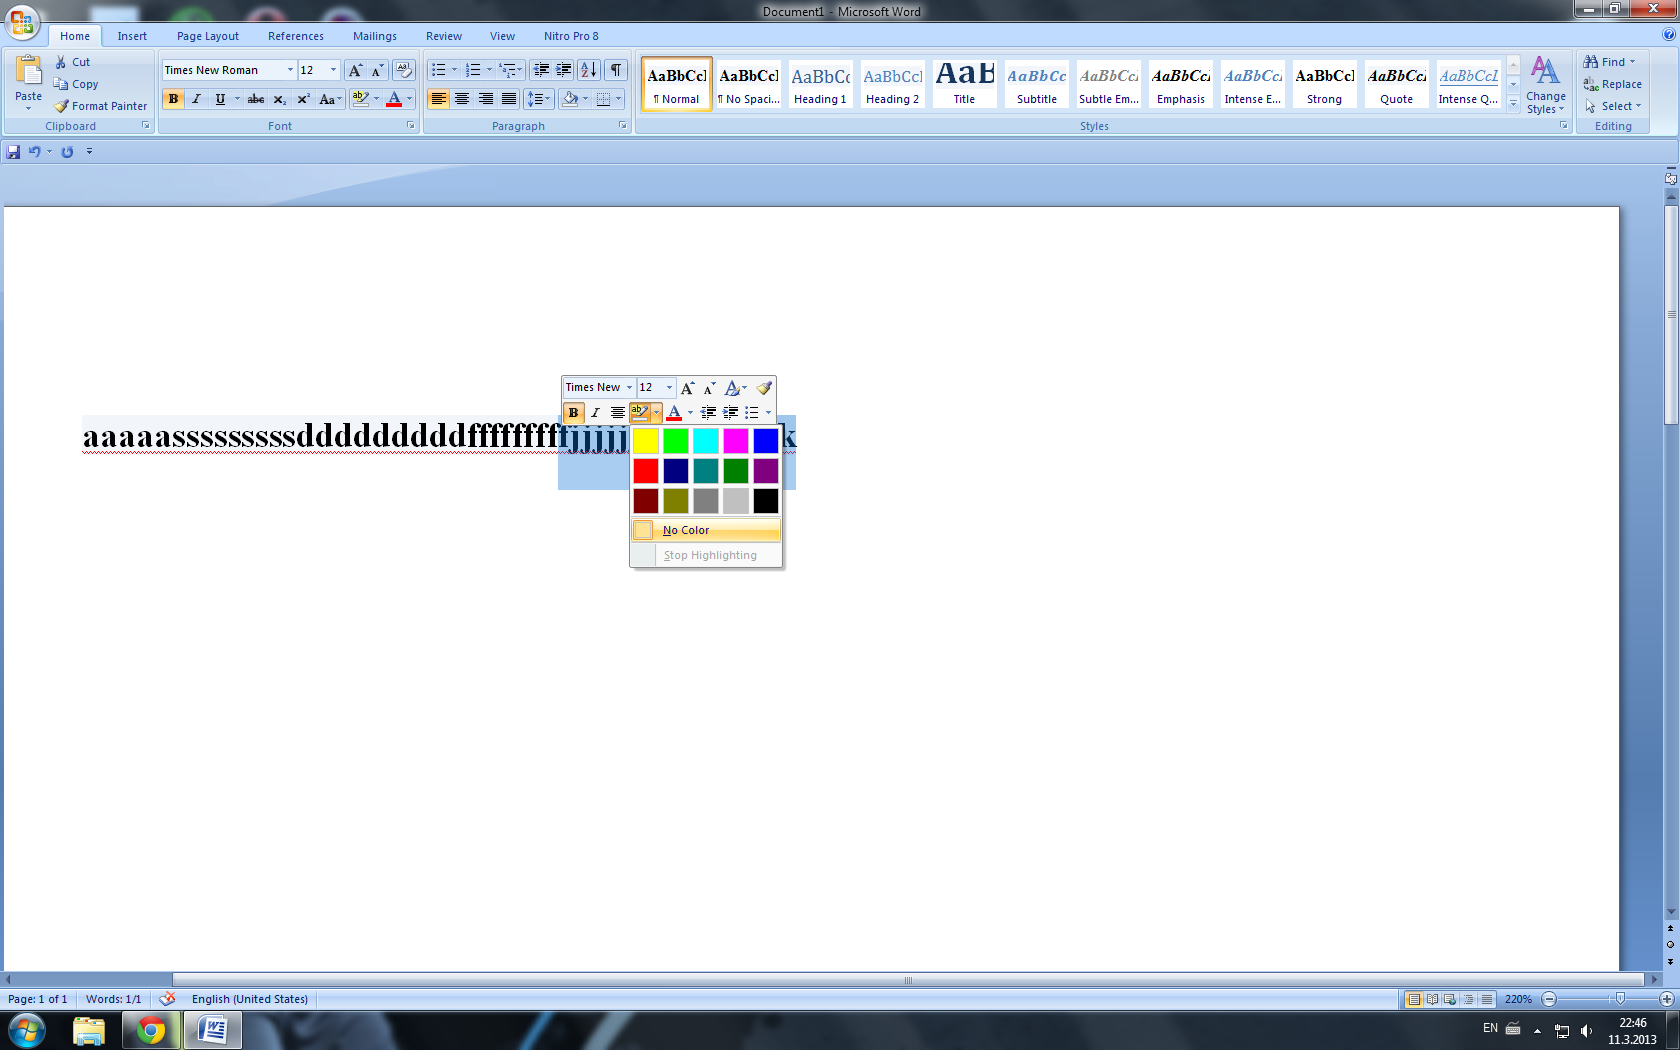Toggle Bold on the mini toolbar
Viewport: 1680px width, 1050px height.
(573, 413)
